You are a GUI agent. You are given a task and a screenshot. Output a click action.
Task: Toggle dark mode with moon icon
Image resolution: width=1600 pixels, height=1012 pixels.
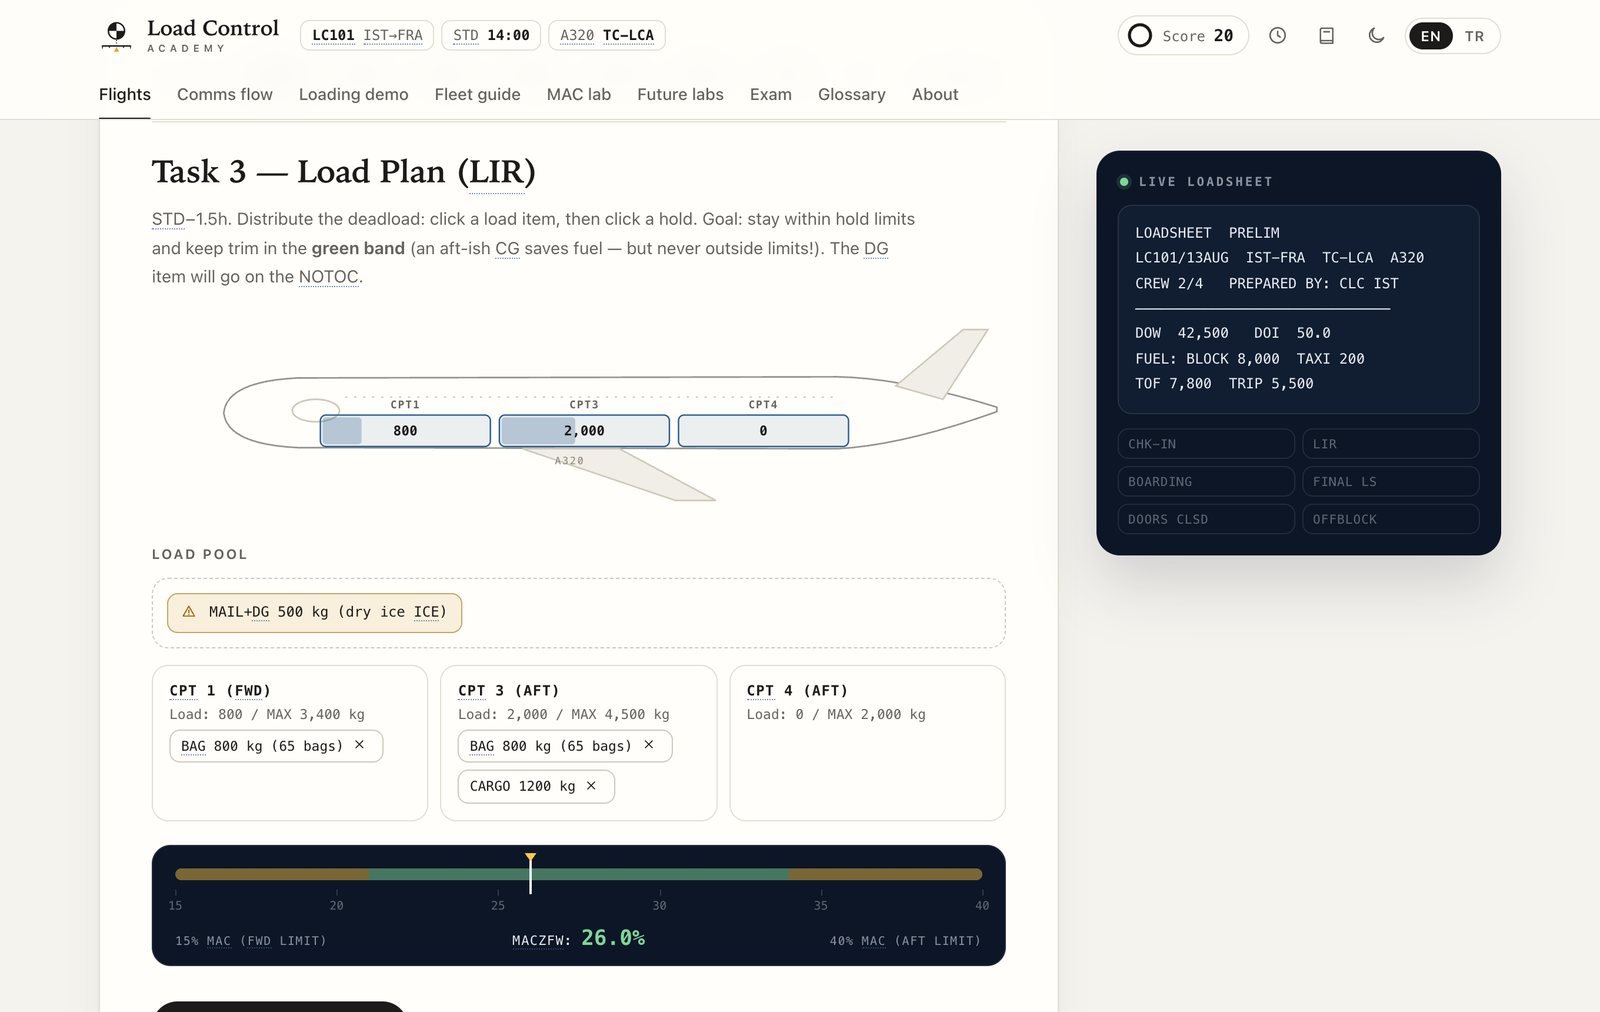(x=1376, y=36)
